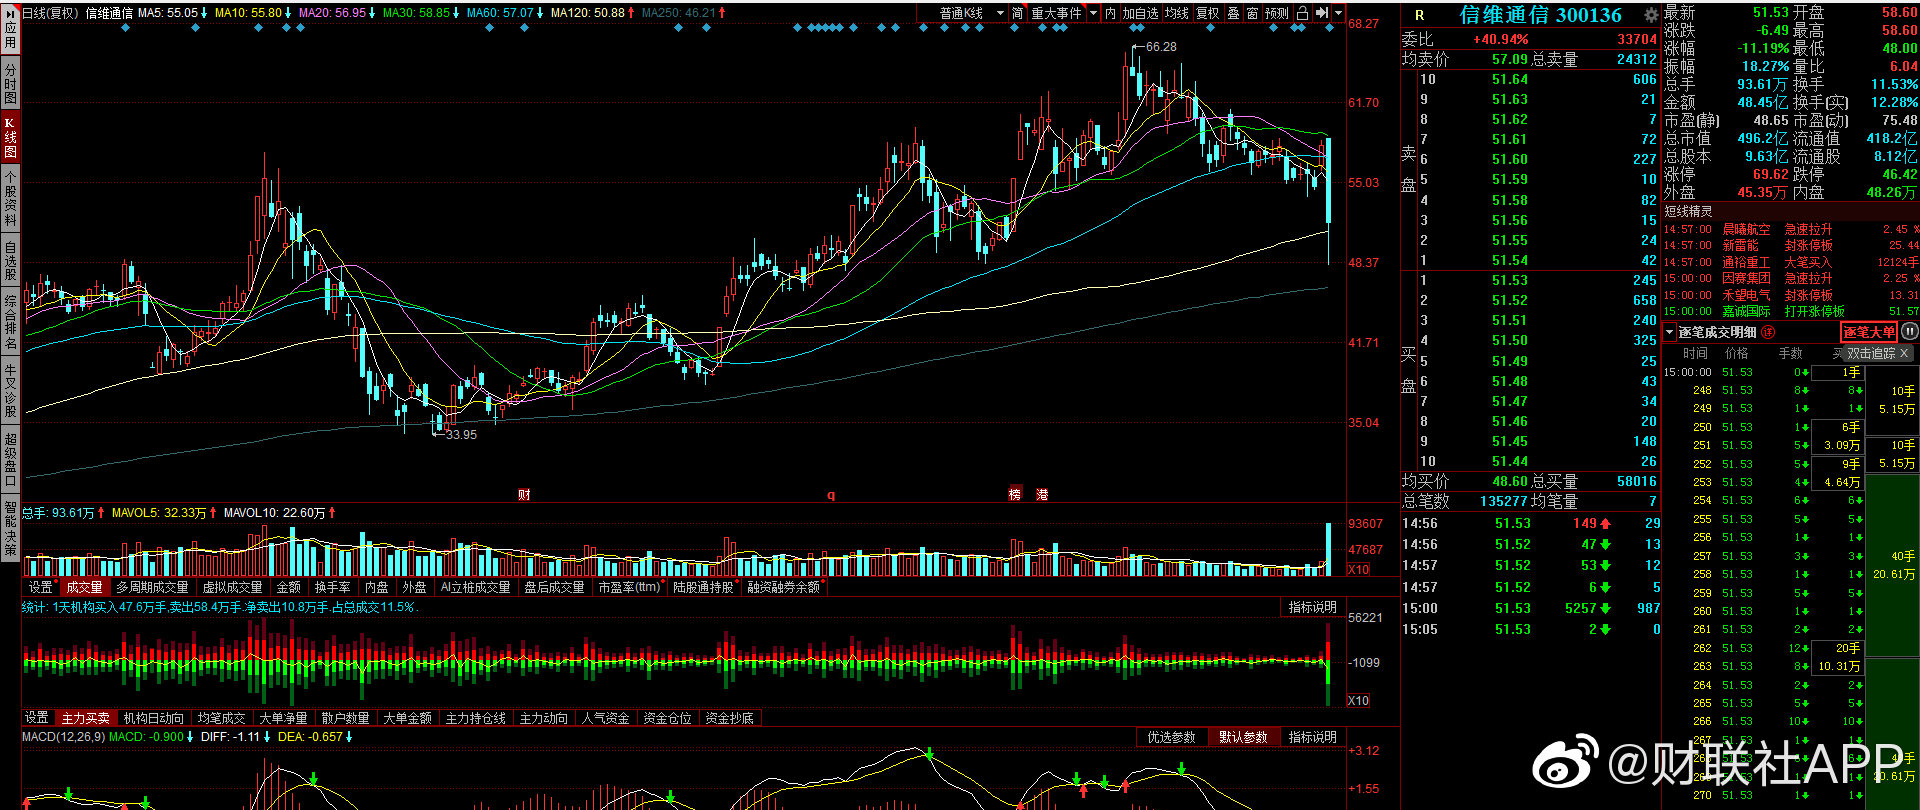
Task: Switch to 融资融券余额 indicator tab
Action: 784,587
